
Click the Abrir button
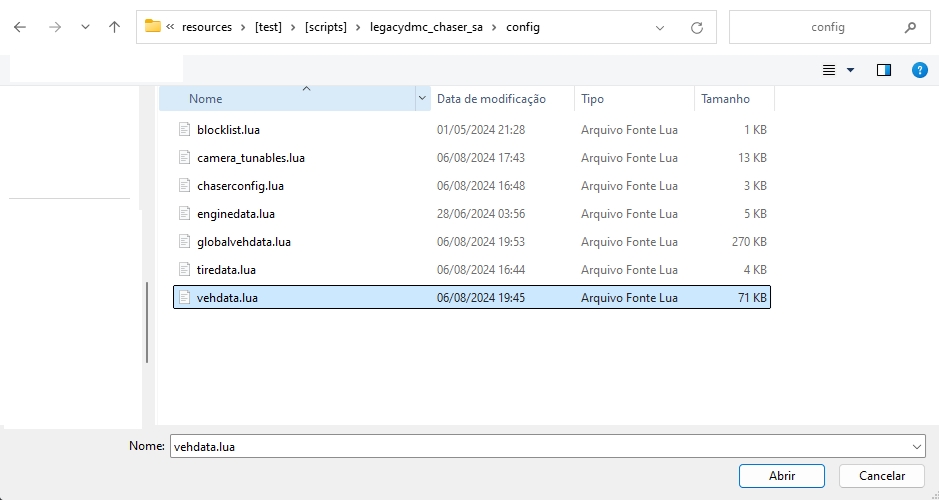point(781,476)
